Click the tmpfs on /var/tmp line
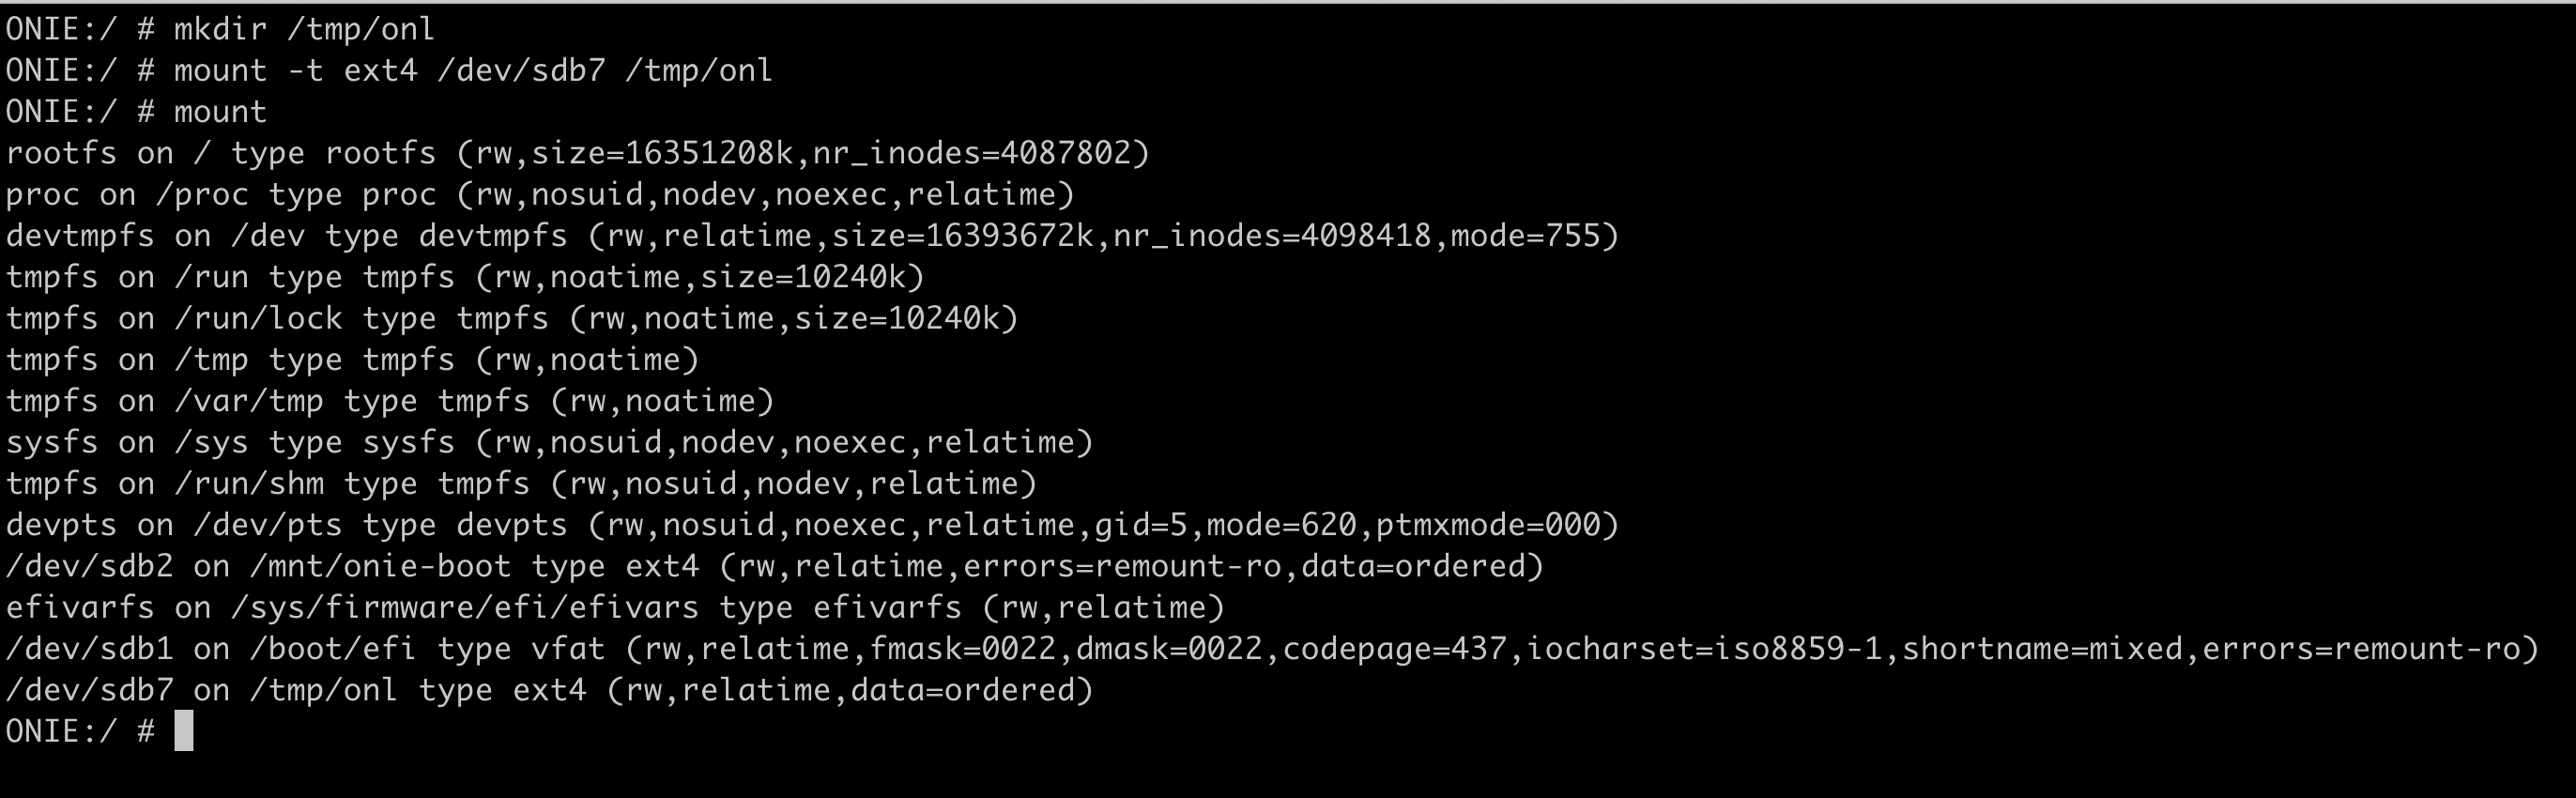 (390, 401)
